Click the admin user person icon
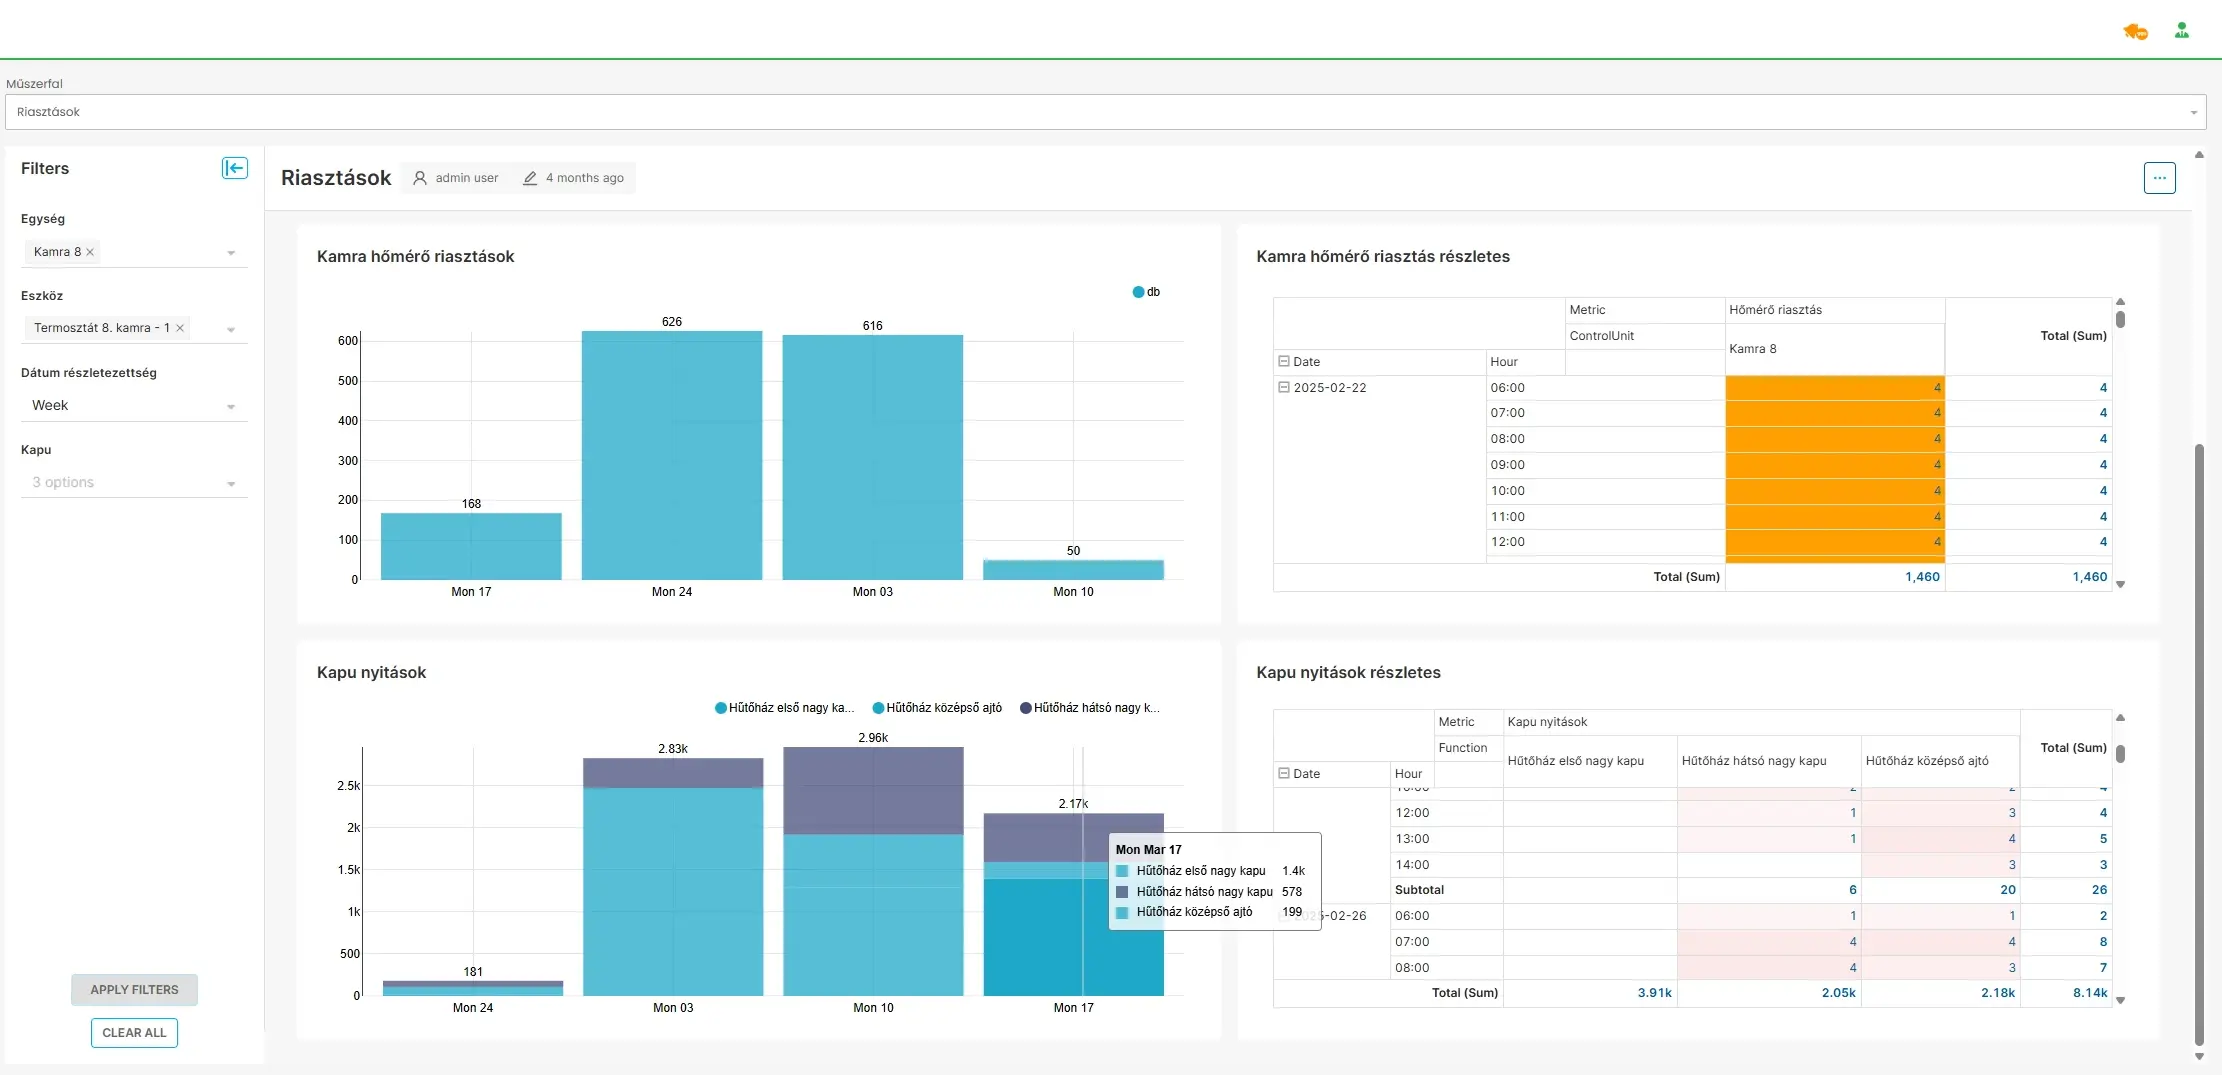 pos(420,178)
